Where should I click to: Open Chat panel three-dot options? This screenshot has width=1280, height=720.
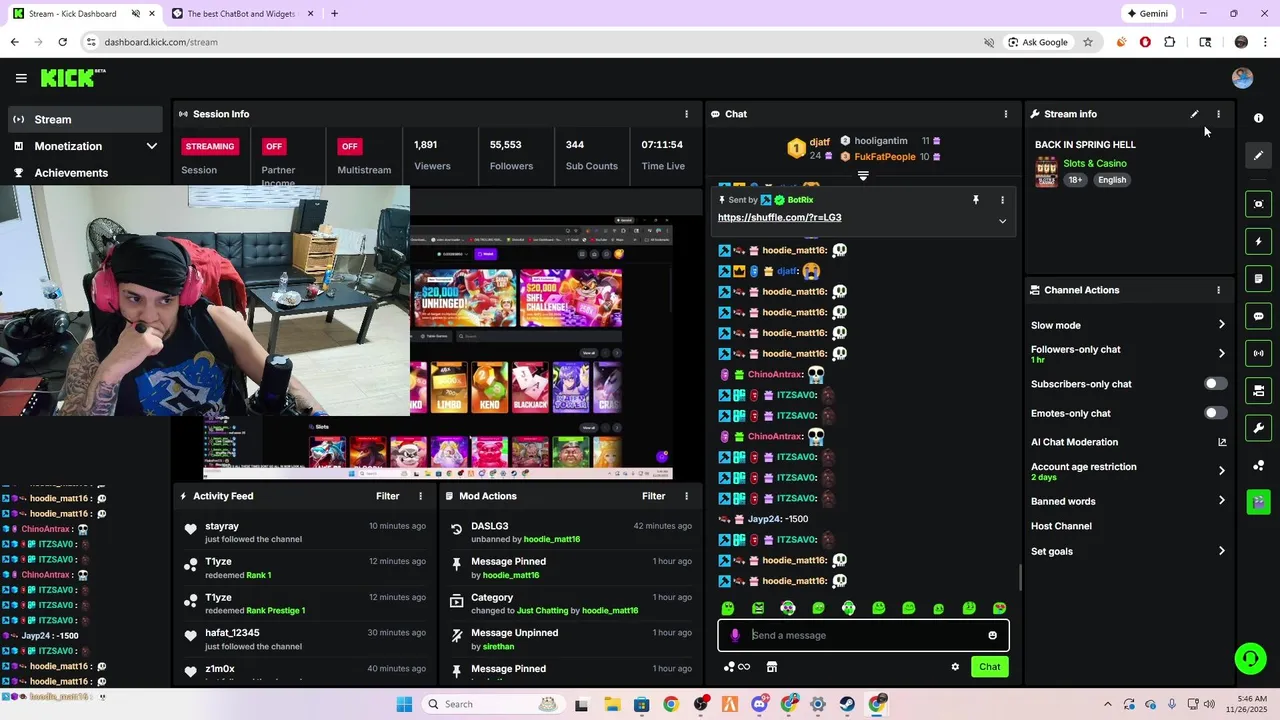point(1006,114)
